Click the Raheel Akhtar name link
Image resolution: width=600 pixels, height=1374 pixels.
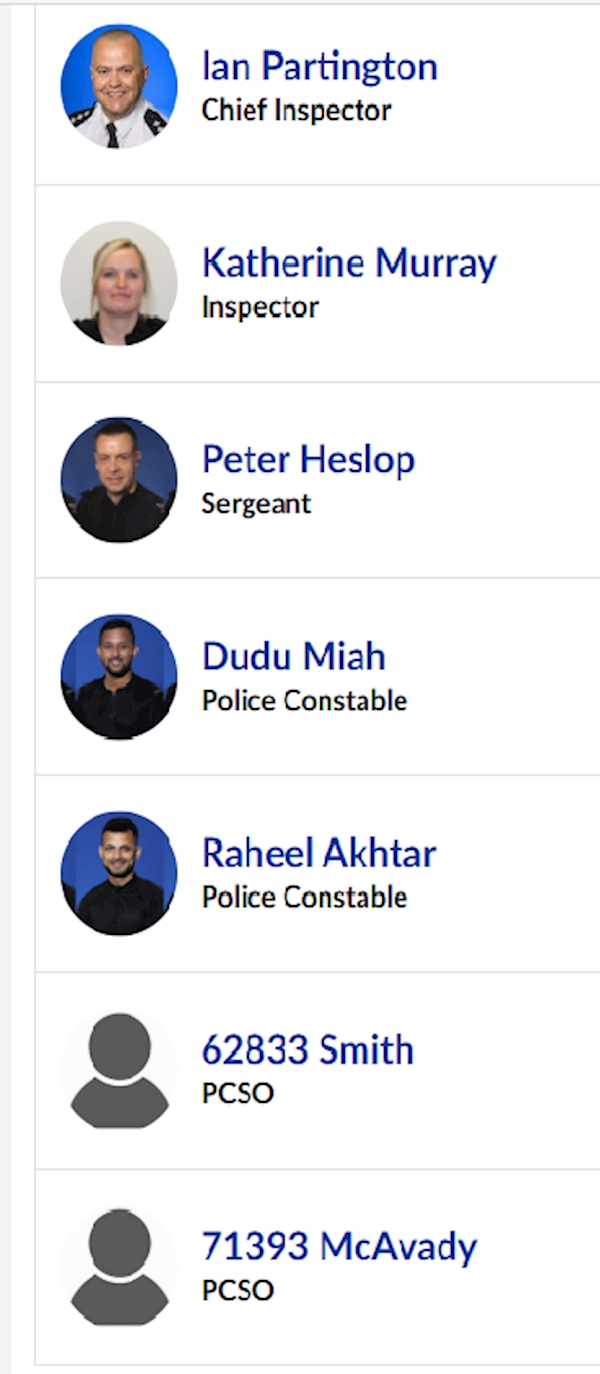pos(319,854)
